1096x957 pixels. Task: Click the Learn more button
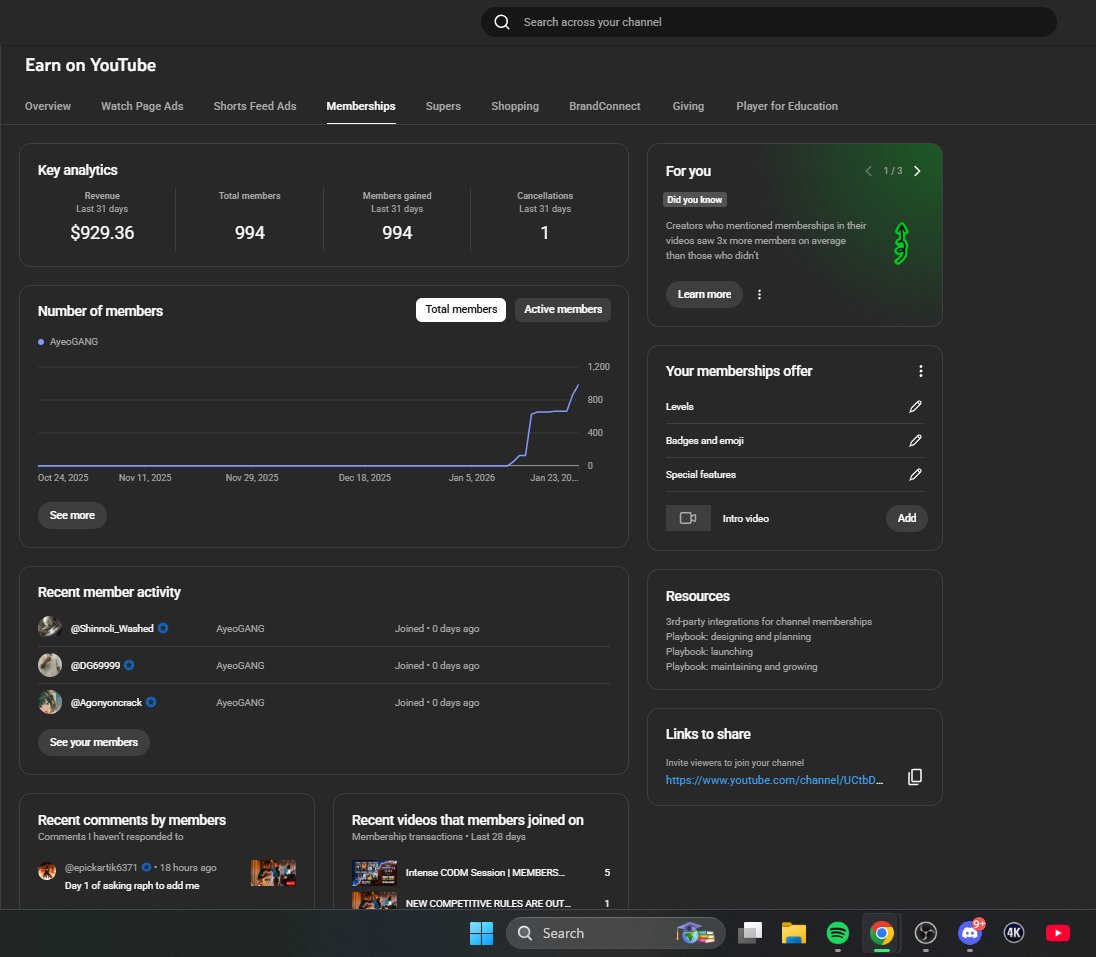pos(704,294)
